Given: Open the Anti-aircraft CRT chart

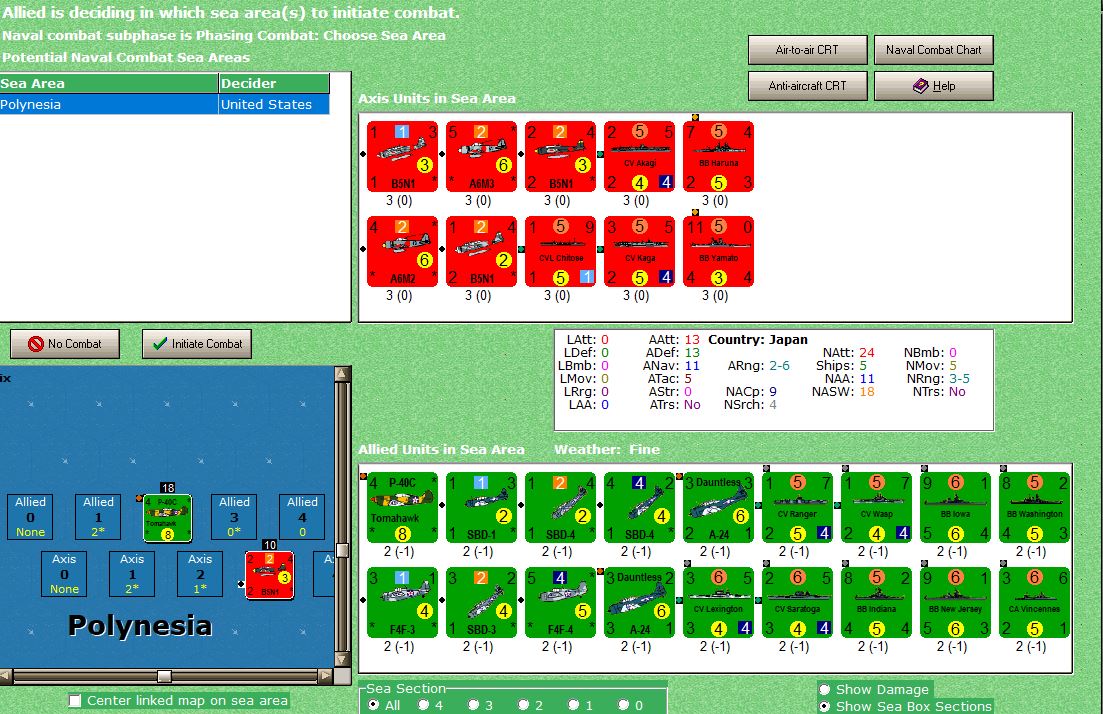Looking at the screenshot, I should [x=807, y=86].
